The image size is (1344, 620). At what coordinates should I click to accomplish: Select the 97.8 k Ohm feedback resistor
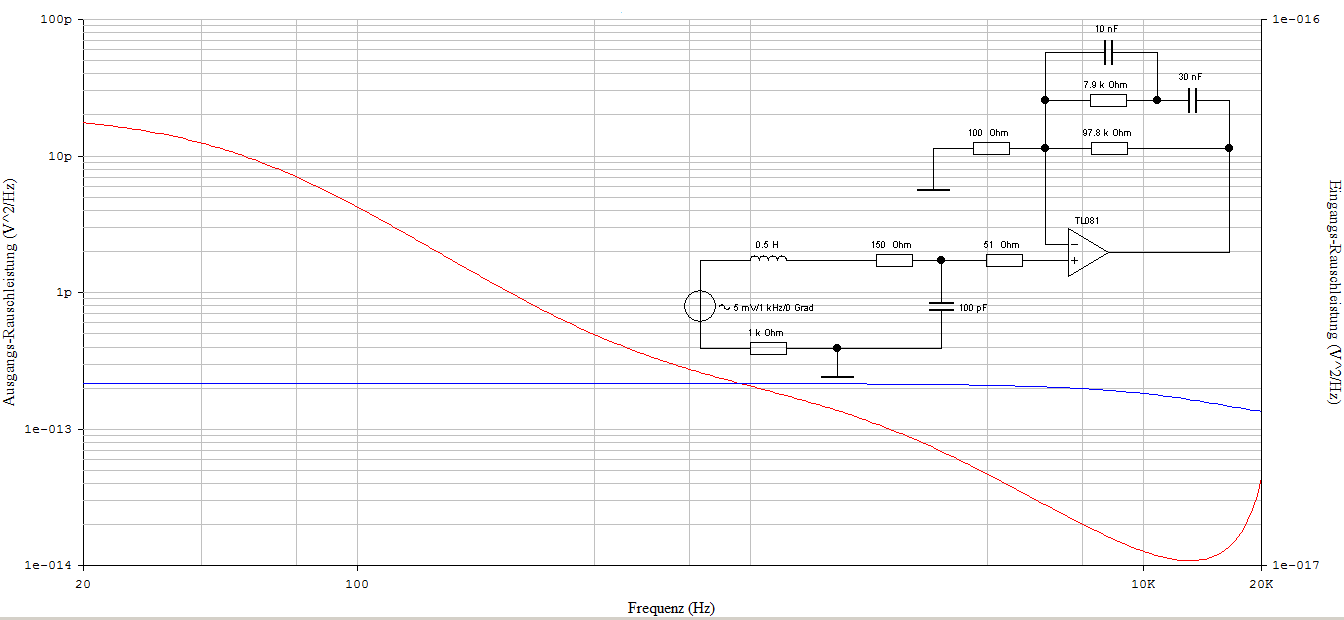coord(1109,148)
